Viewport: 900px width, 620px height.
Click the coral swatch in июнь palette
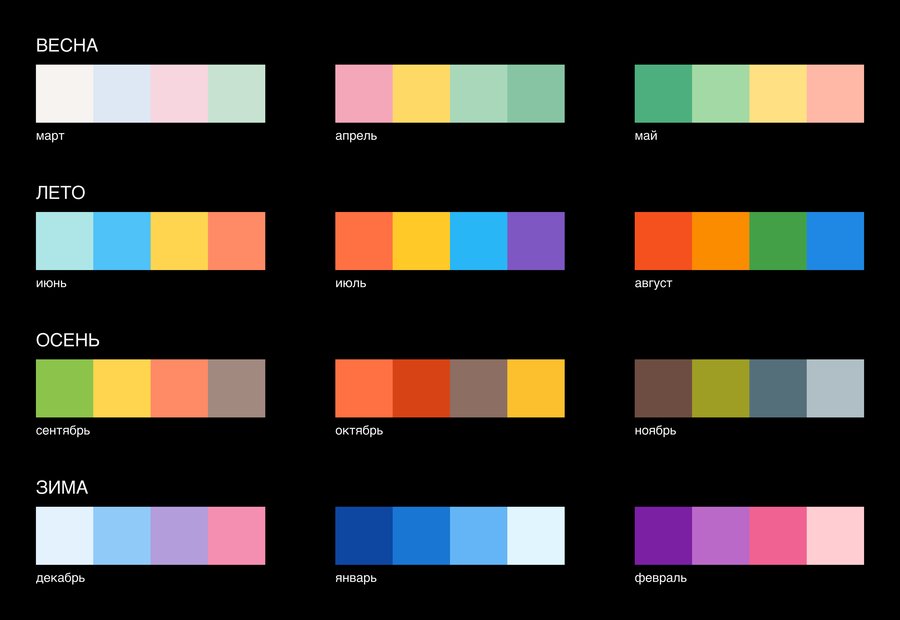tap(237, 241)
